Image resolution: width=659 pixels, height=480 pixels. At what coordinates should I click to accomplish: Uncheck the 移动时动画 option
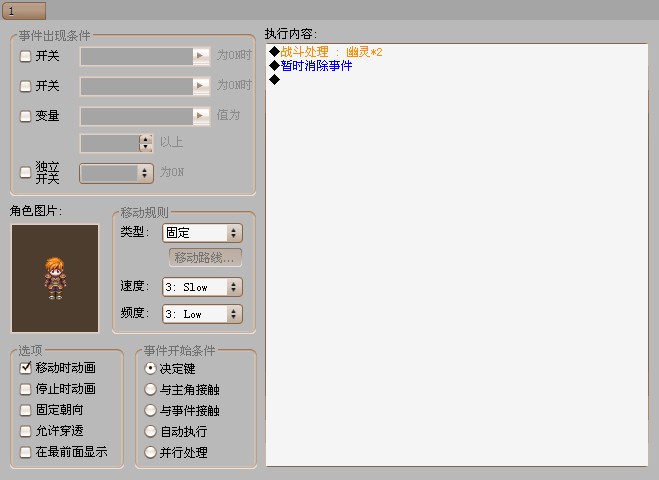(x=26, y=368)
